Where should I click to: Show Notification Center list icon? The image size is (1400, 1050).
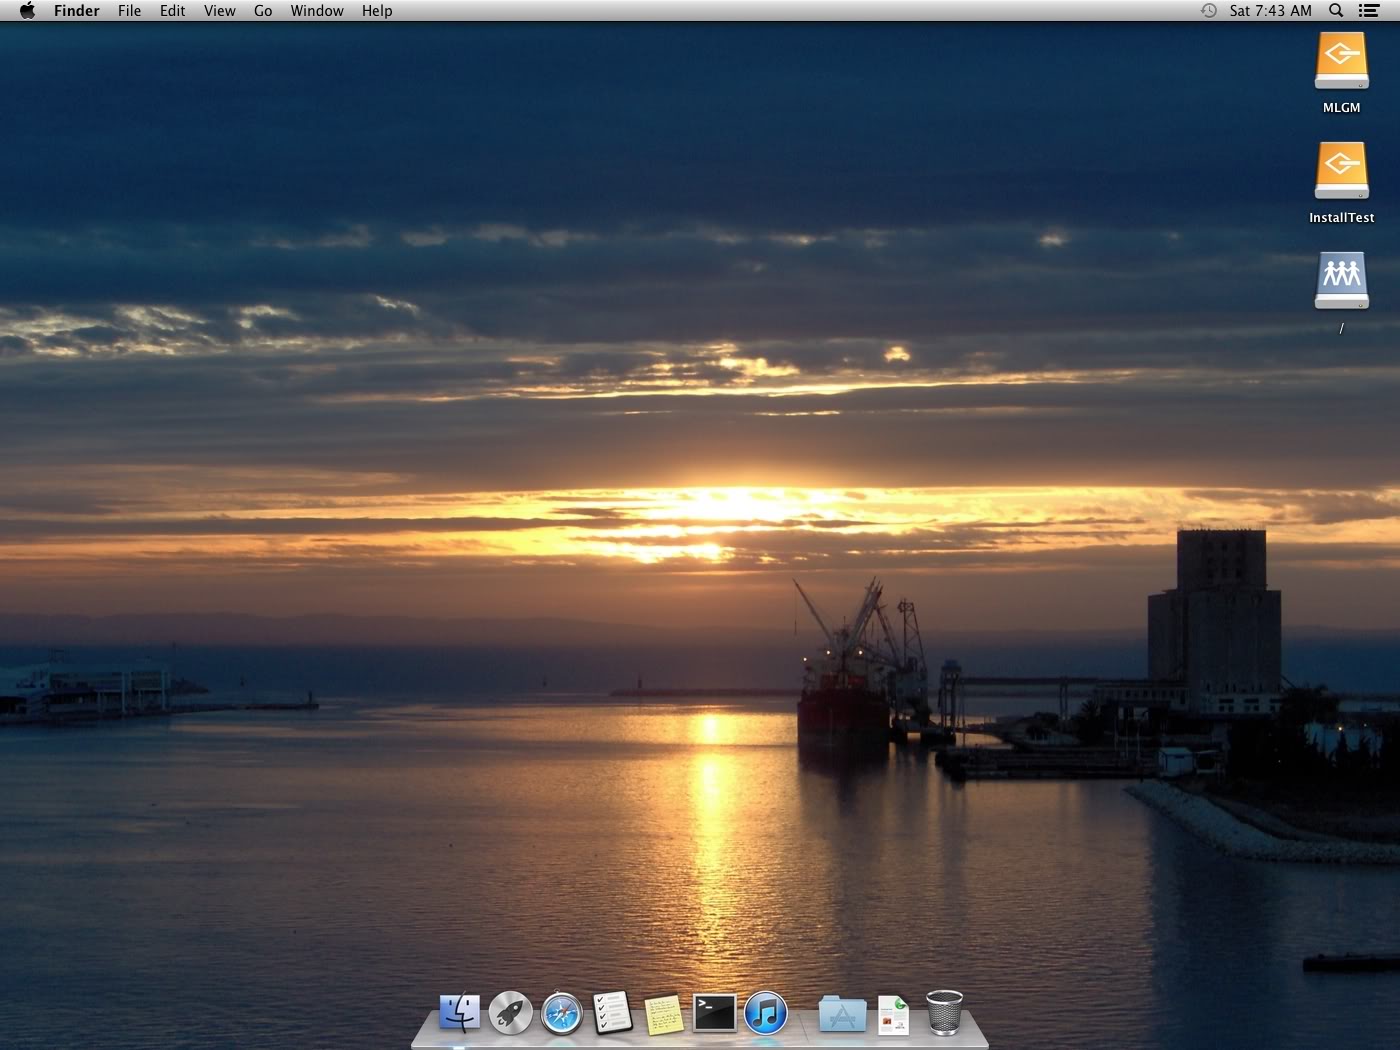point(1369,11)
